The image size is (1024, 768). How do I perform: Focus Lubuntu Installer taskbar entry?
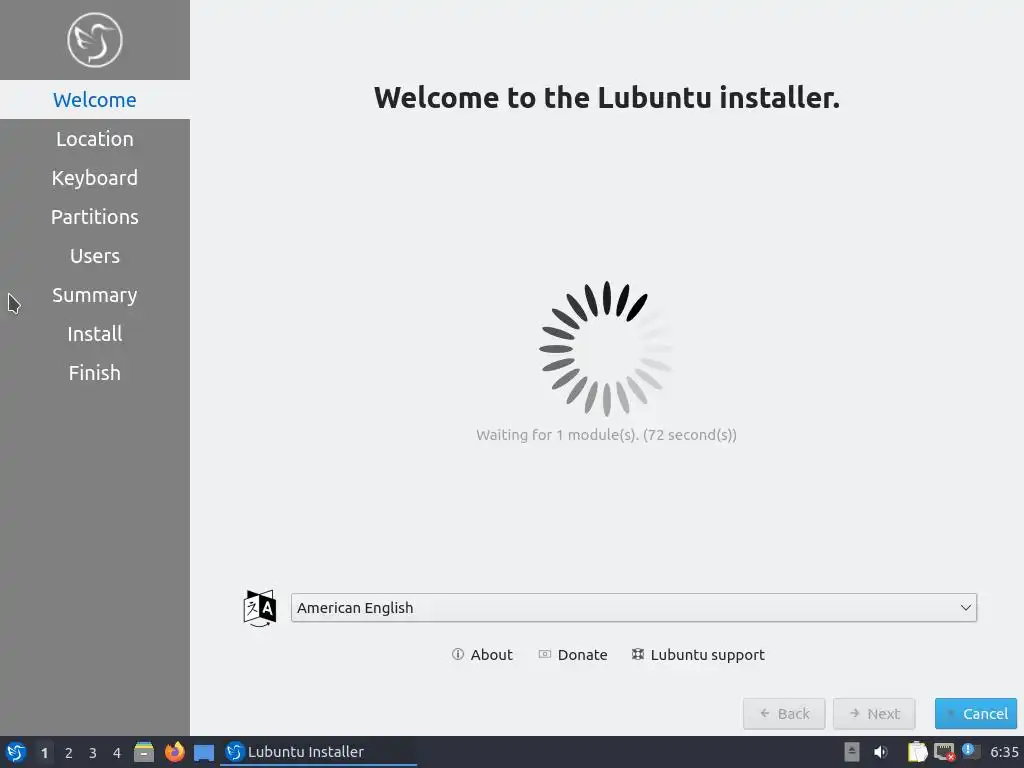319,752
